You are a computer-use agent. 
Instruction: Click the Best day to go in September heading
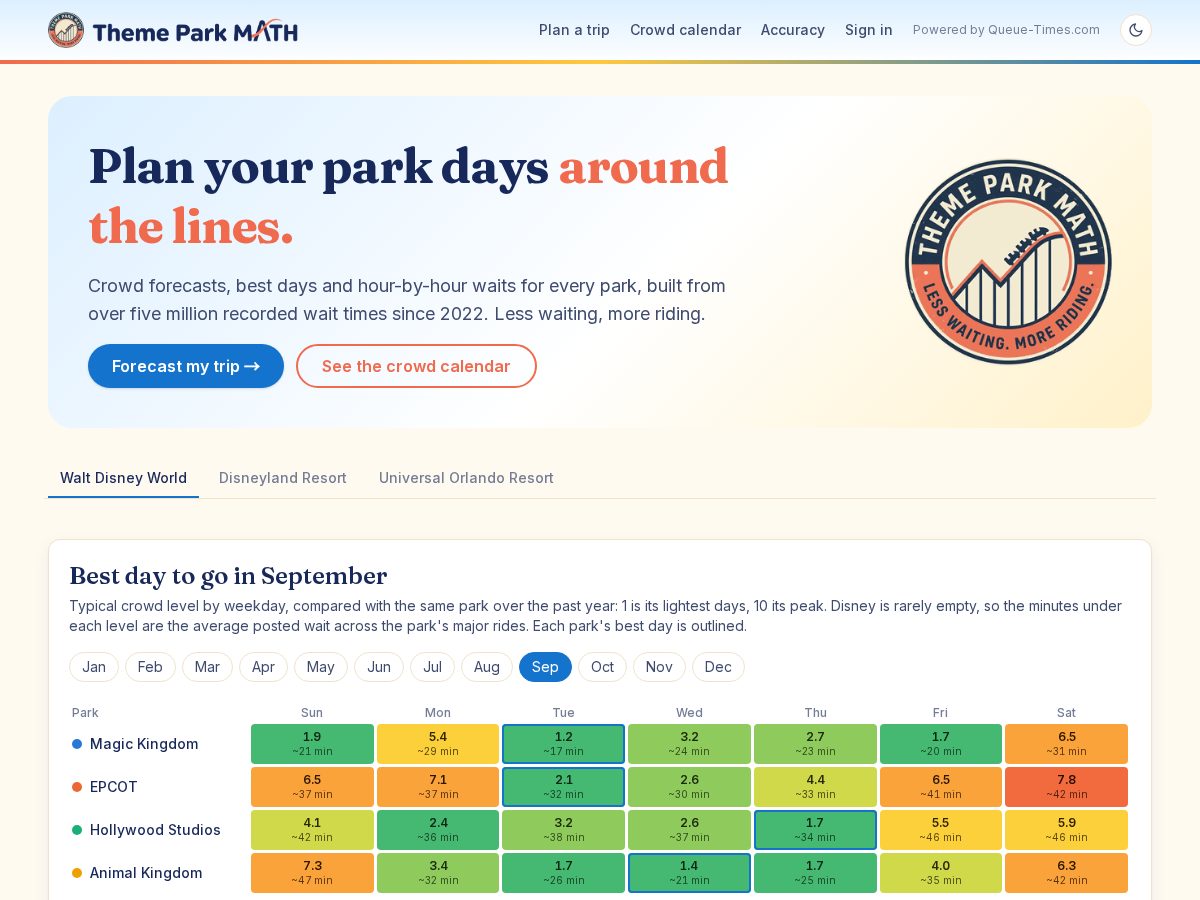click(228, 576)
